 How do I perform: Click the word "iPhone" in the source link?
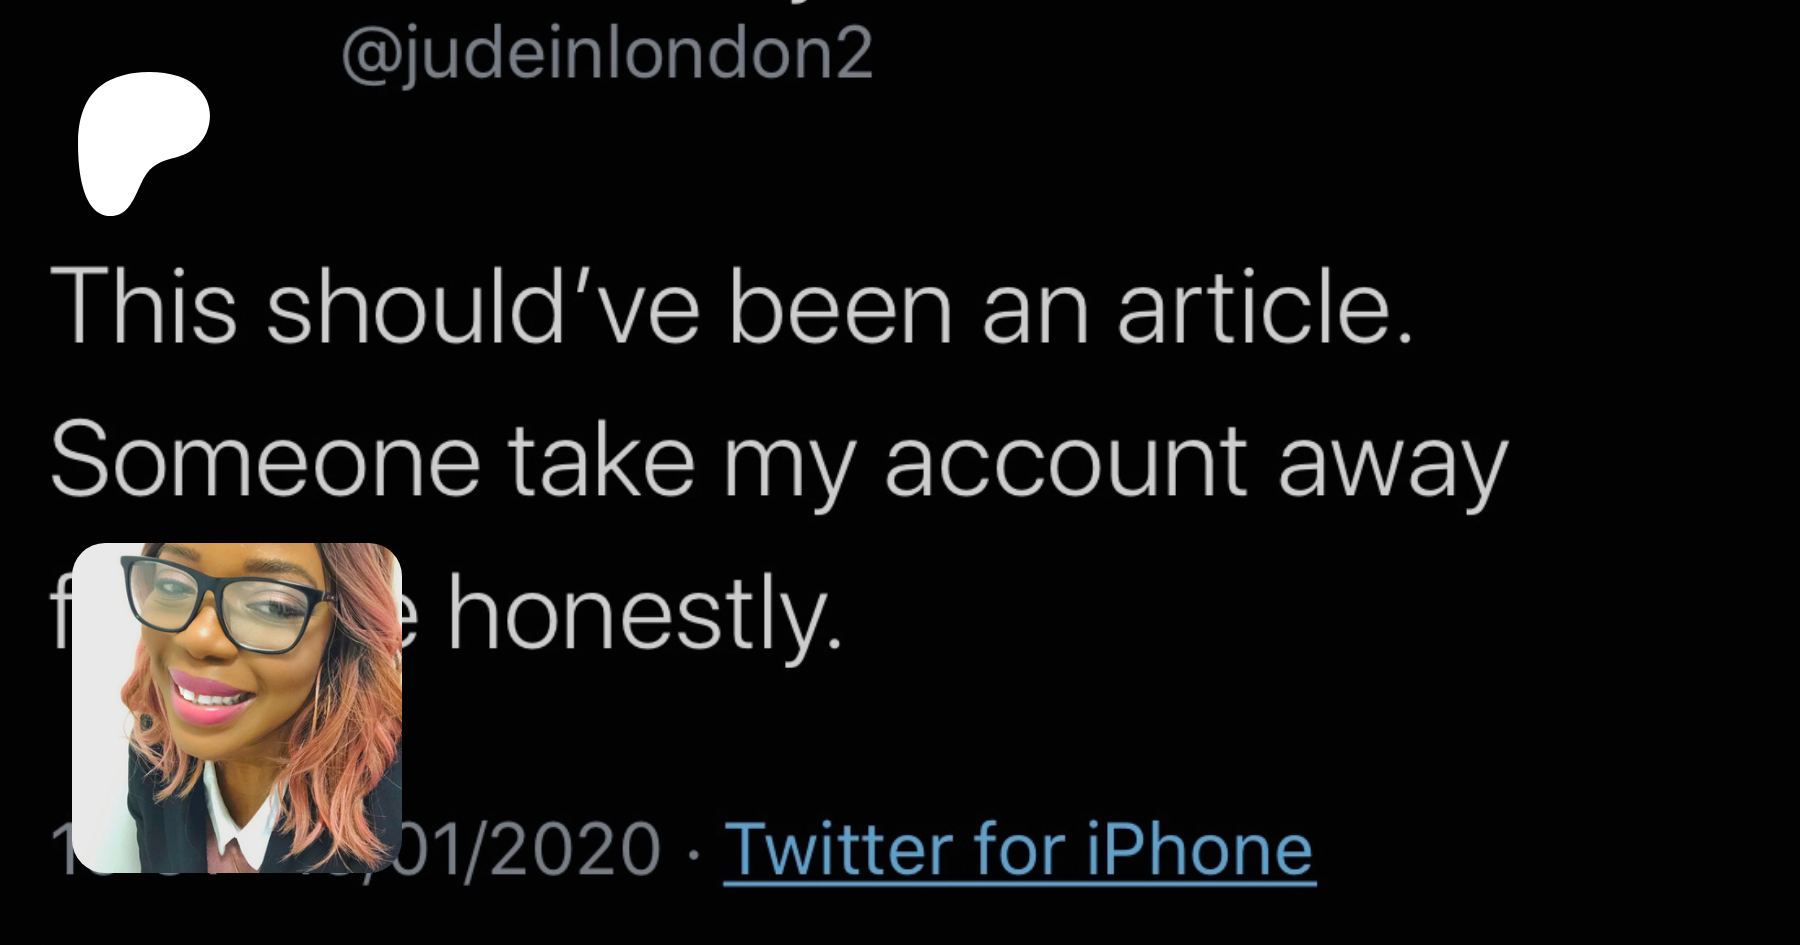coord(1199,850)
